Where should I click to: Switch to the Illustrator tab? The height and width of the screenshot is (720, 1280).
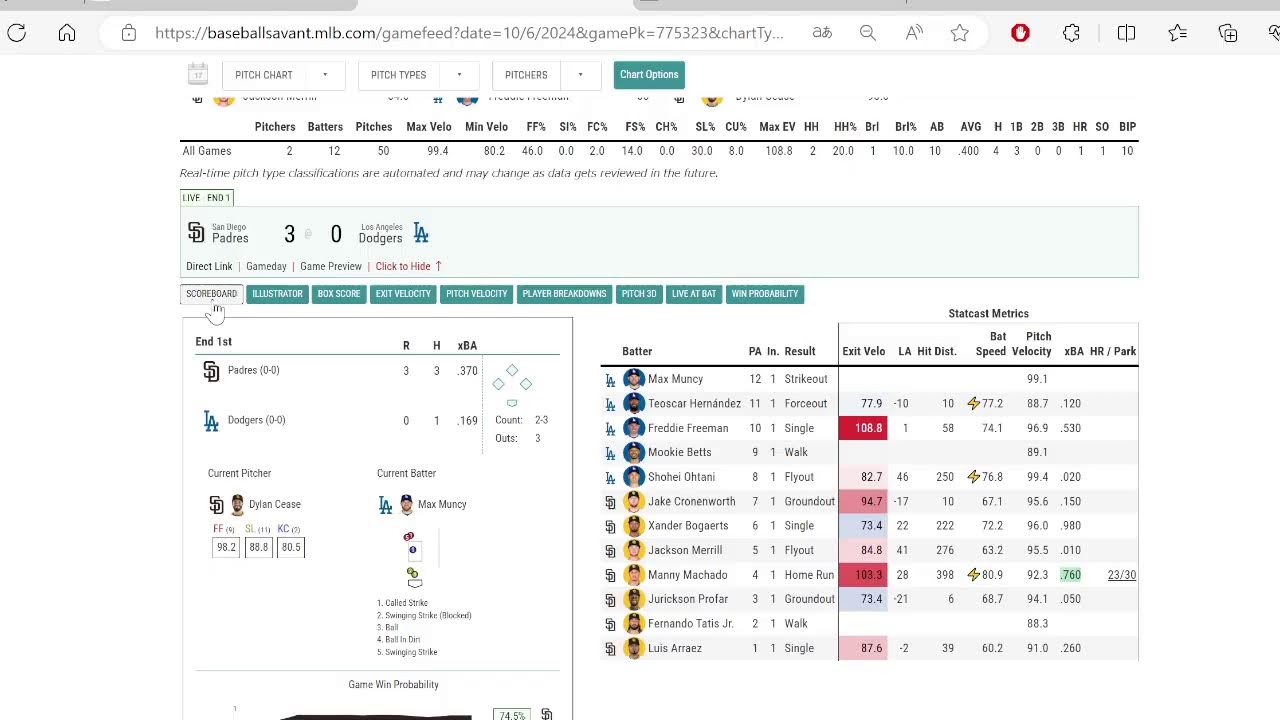(x=277, y=294)
